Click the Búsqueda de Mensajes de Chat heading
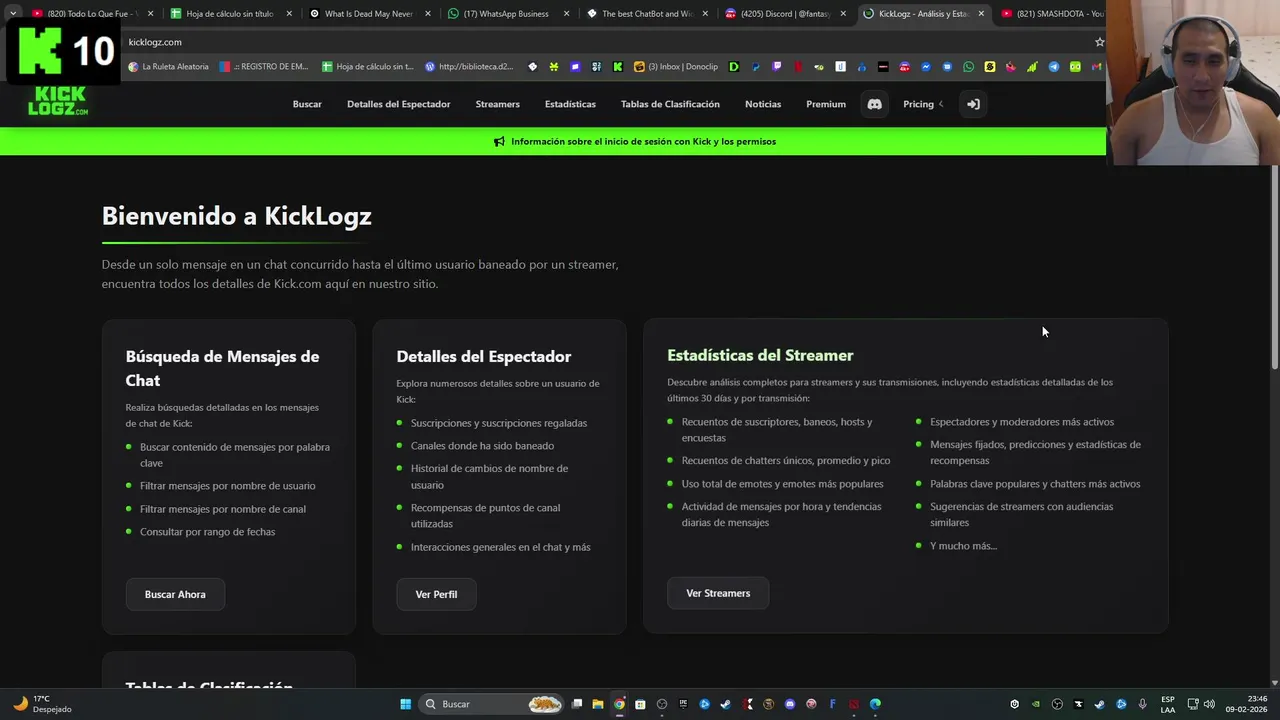The height and width of the screenshot is (720, 1280). coord(222,368)
